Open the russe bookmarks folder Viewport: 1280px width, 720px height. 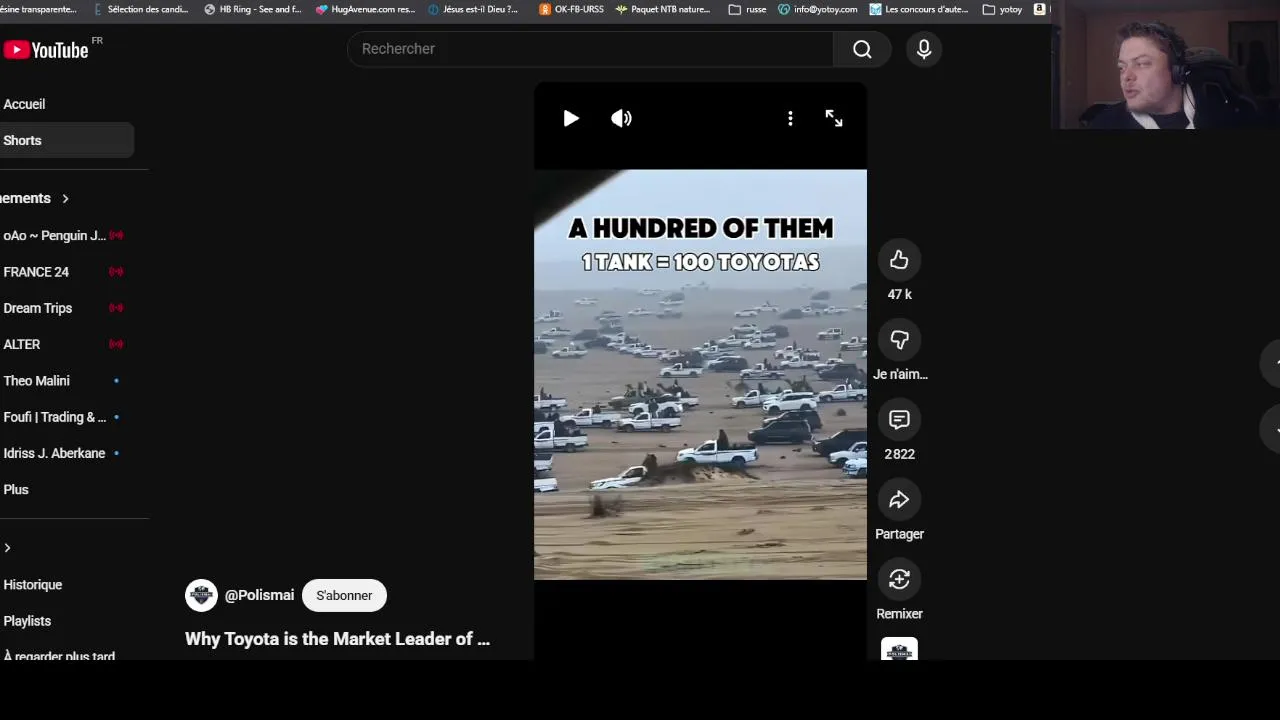[x=747, y=9]
